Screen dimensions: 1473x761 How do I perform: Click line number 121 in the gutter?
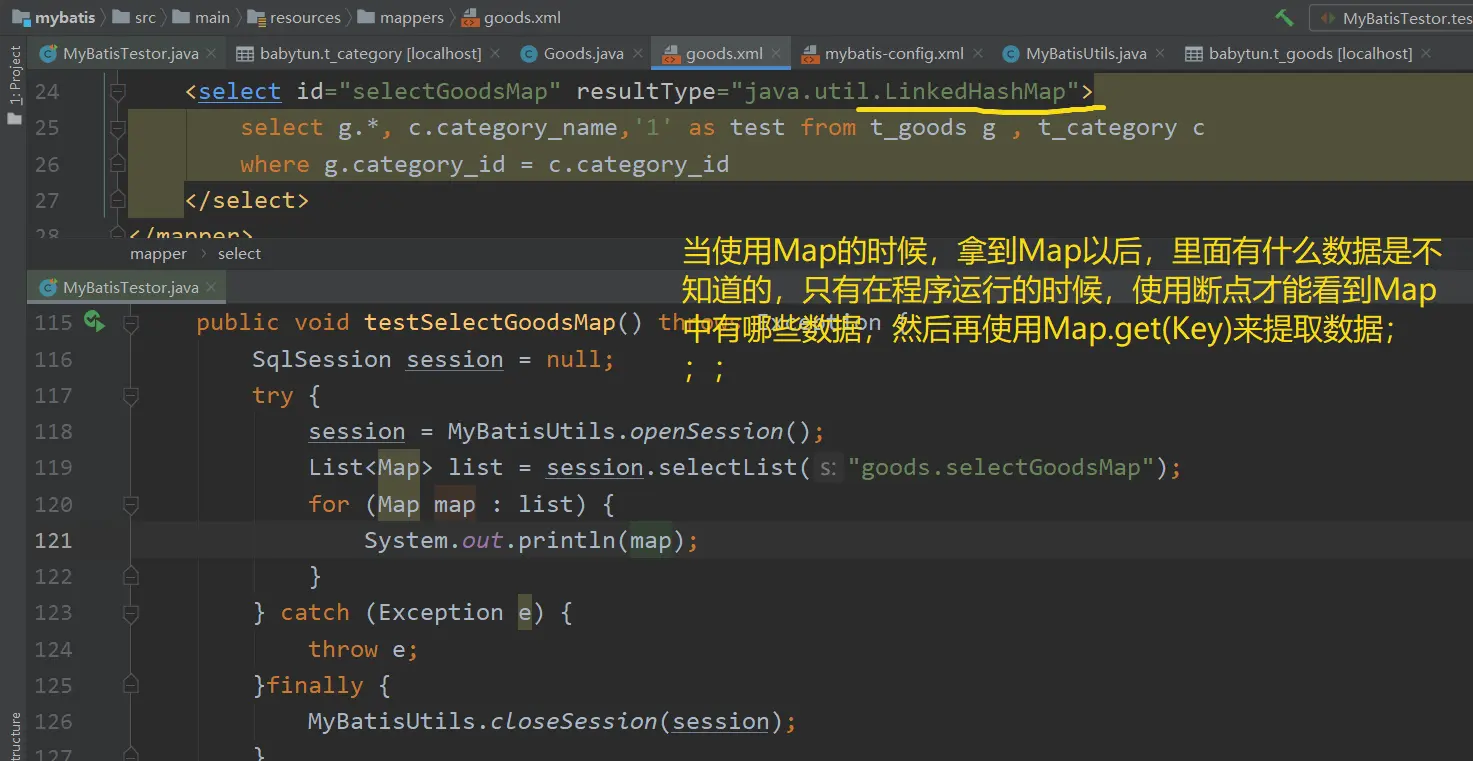[x=53, y=541]
